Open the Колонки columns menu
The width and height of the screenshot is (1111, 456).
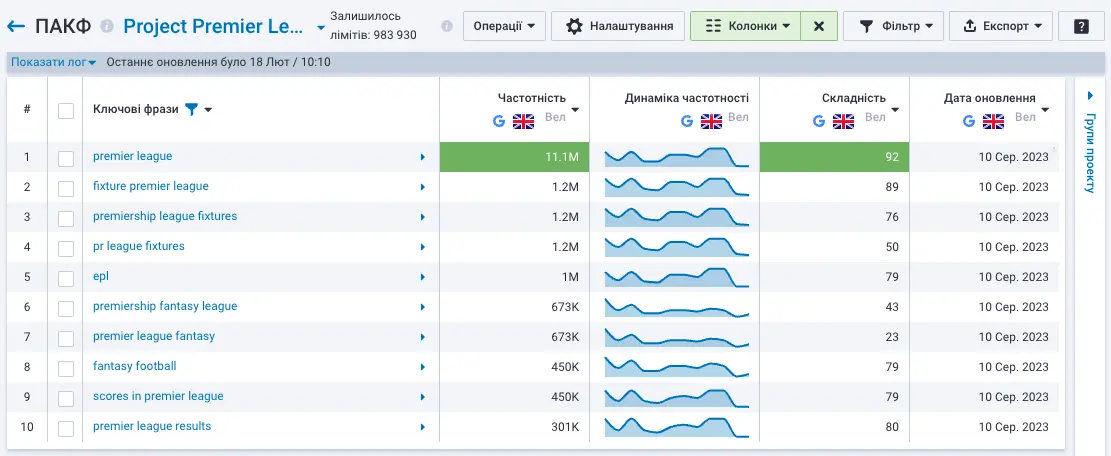point(747,26)
